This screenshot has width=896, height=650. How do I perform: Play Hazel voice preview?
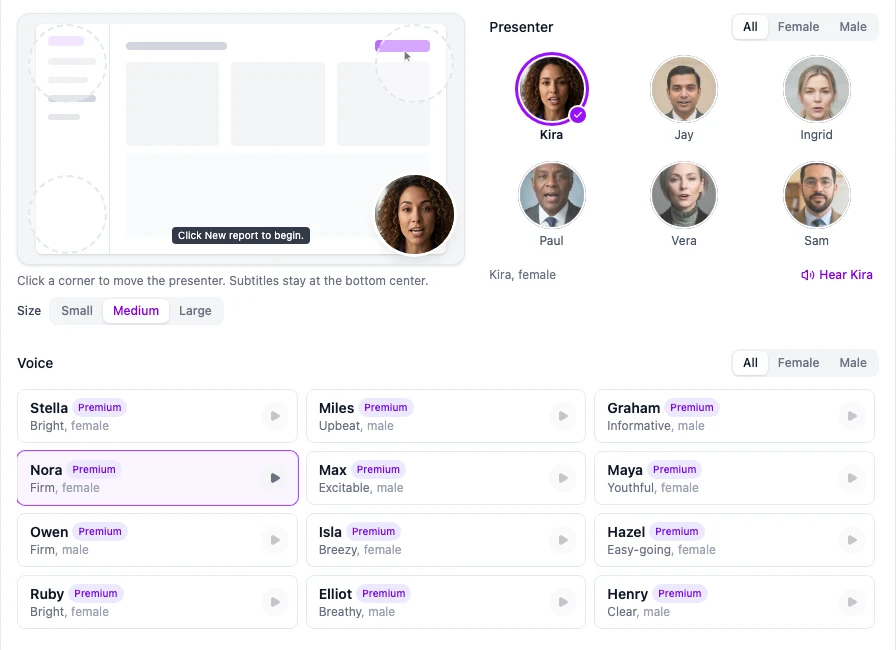pyautogui.click(x=851, y=540)
